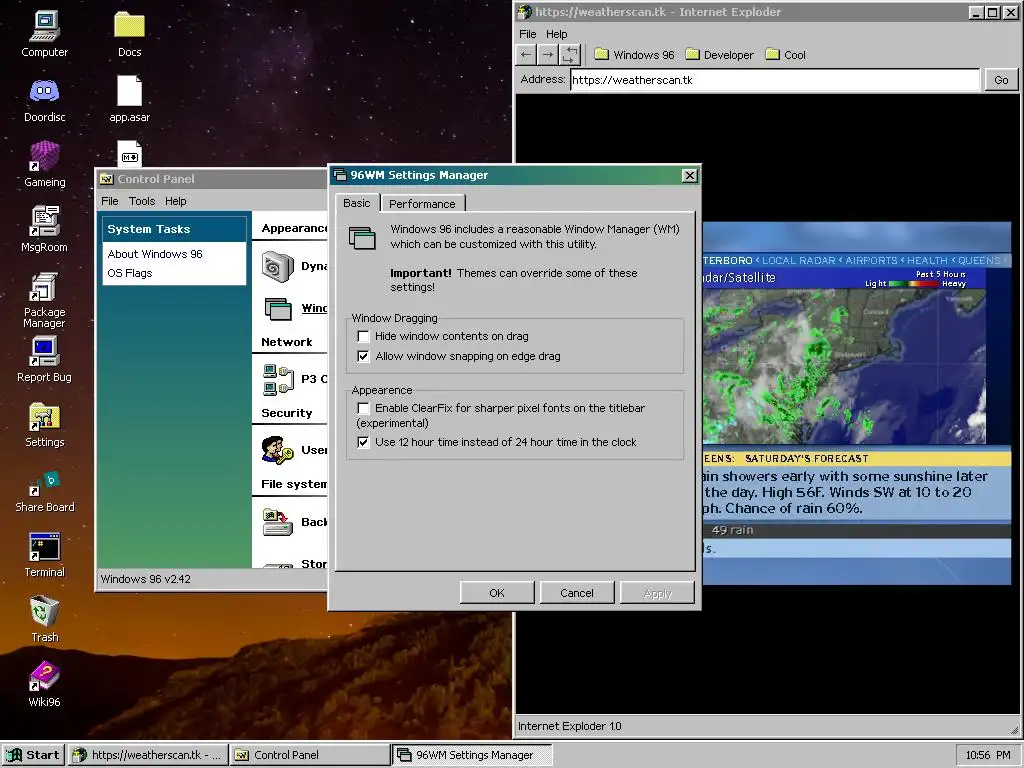Open the app.asar file icon
This screenshot has width=1024, height=768.
(129, 99)
